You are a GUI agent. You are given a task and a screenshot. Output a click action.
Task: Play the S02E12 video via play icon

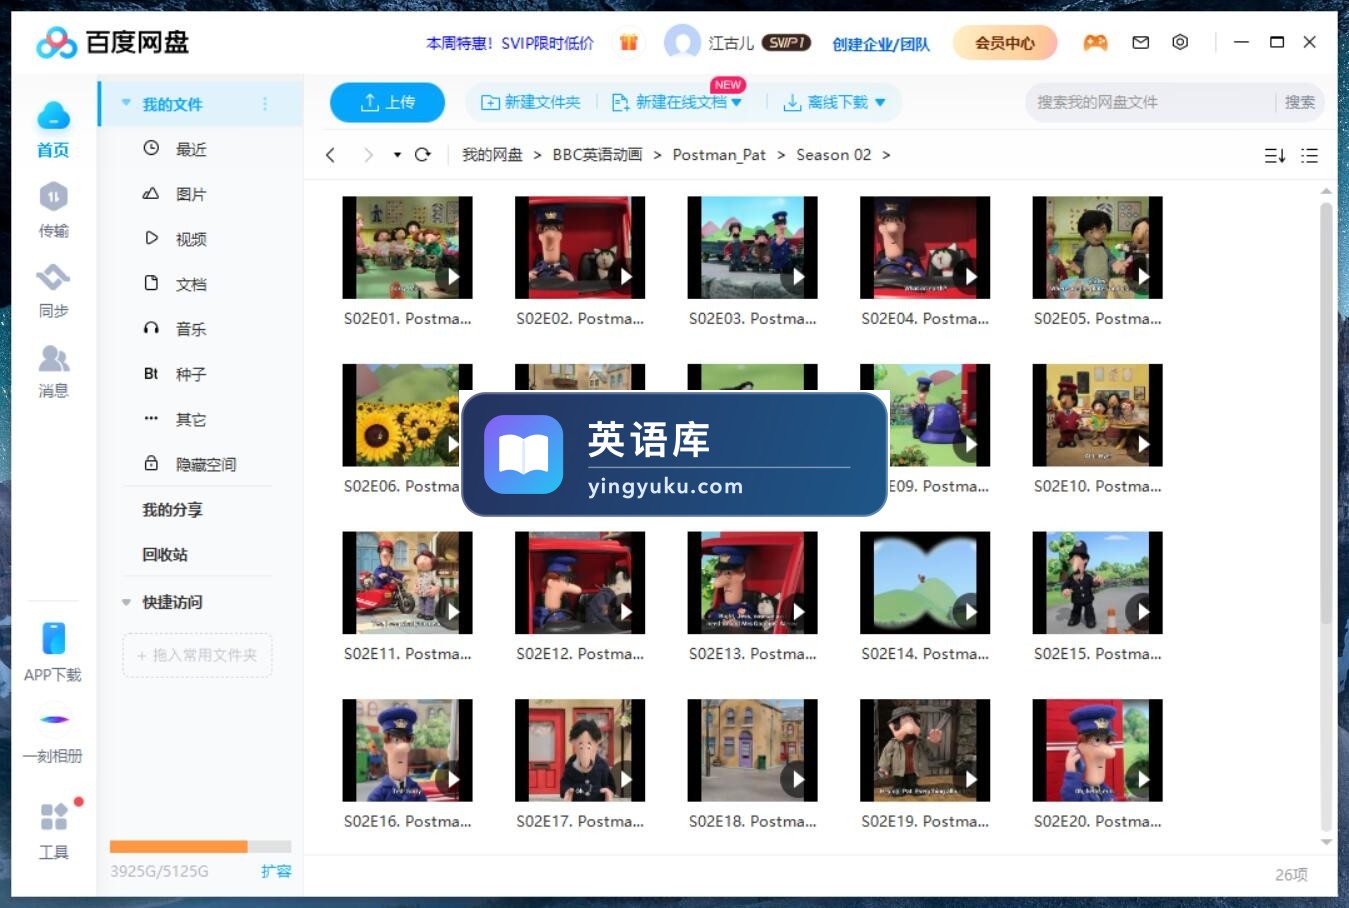[x=626, y=611]
